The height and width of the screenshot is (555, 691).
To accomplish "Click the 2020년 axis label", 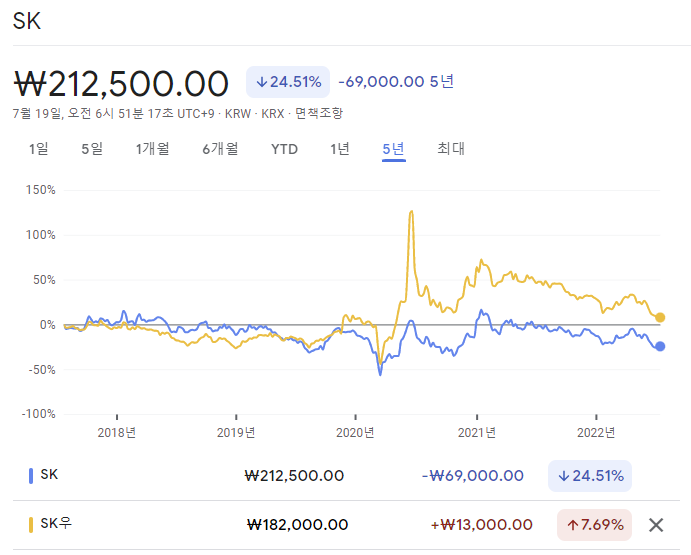I will click(x=355, y=432).
